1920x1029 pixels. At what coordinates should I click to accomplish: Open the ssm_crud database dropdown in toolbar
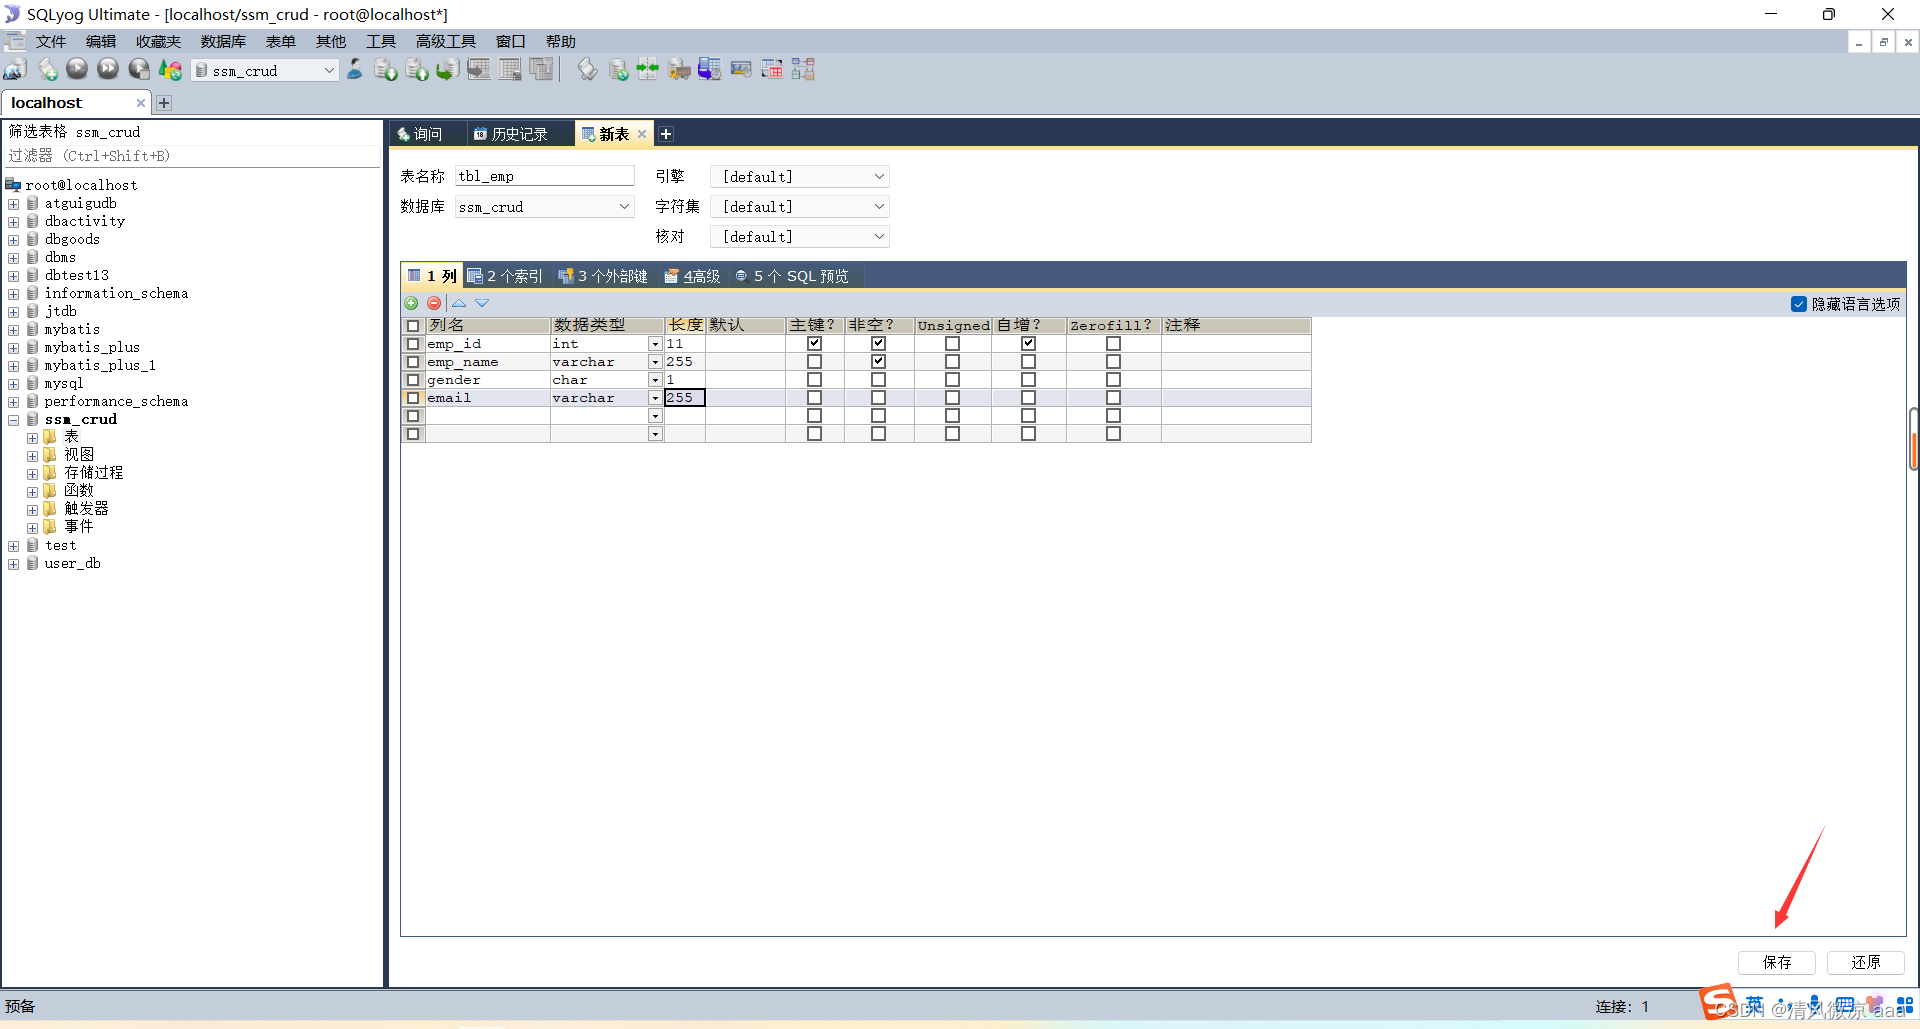point(329,70)
